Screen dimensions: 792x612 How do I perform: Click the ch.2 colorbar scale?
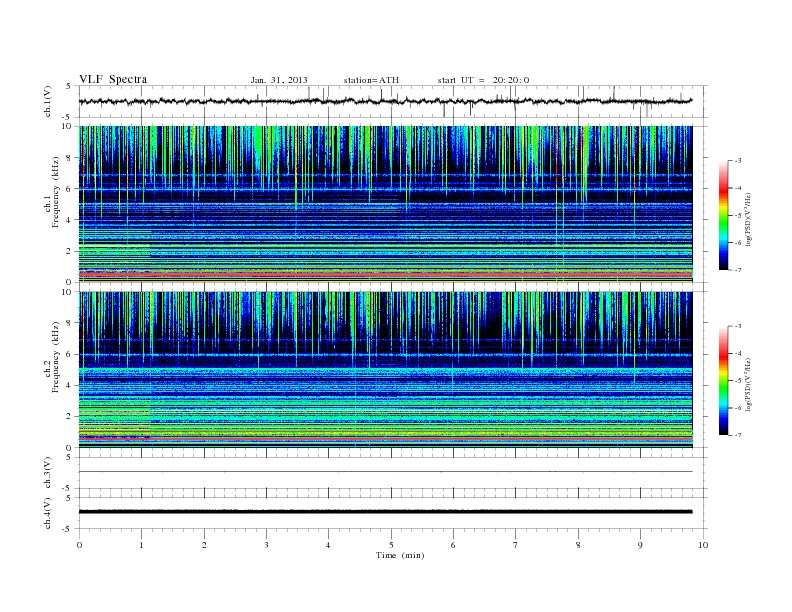point(723,381)
